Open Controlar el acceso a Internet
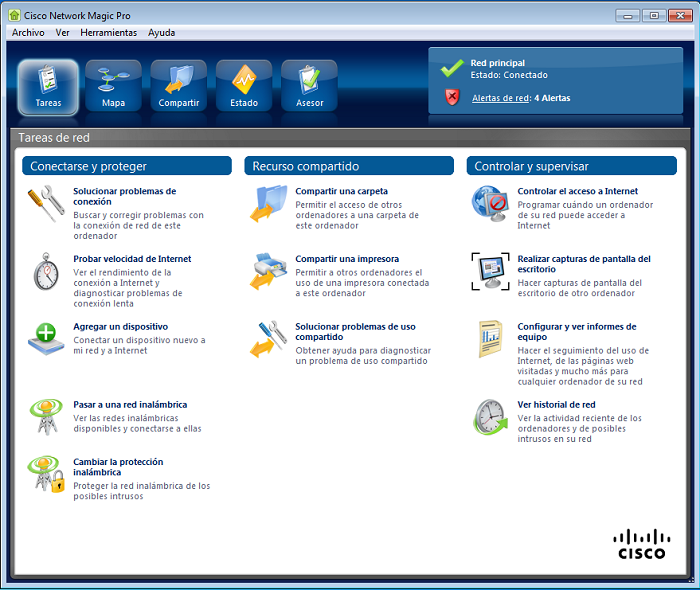The width and height of the screenshot is (700, 590). 577,191
